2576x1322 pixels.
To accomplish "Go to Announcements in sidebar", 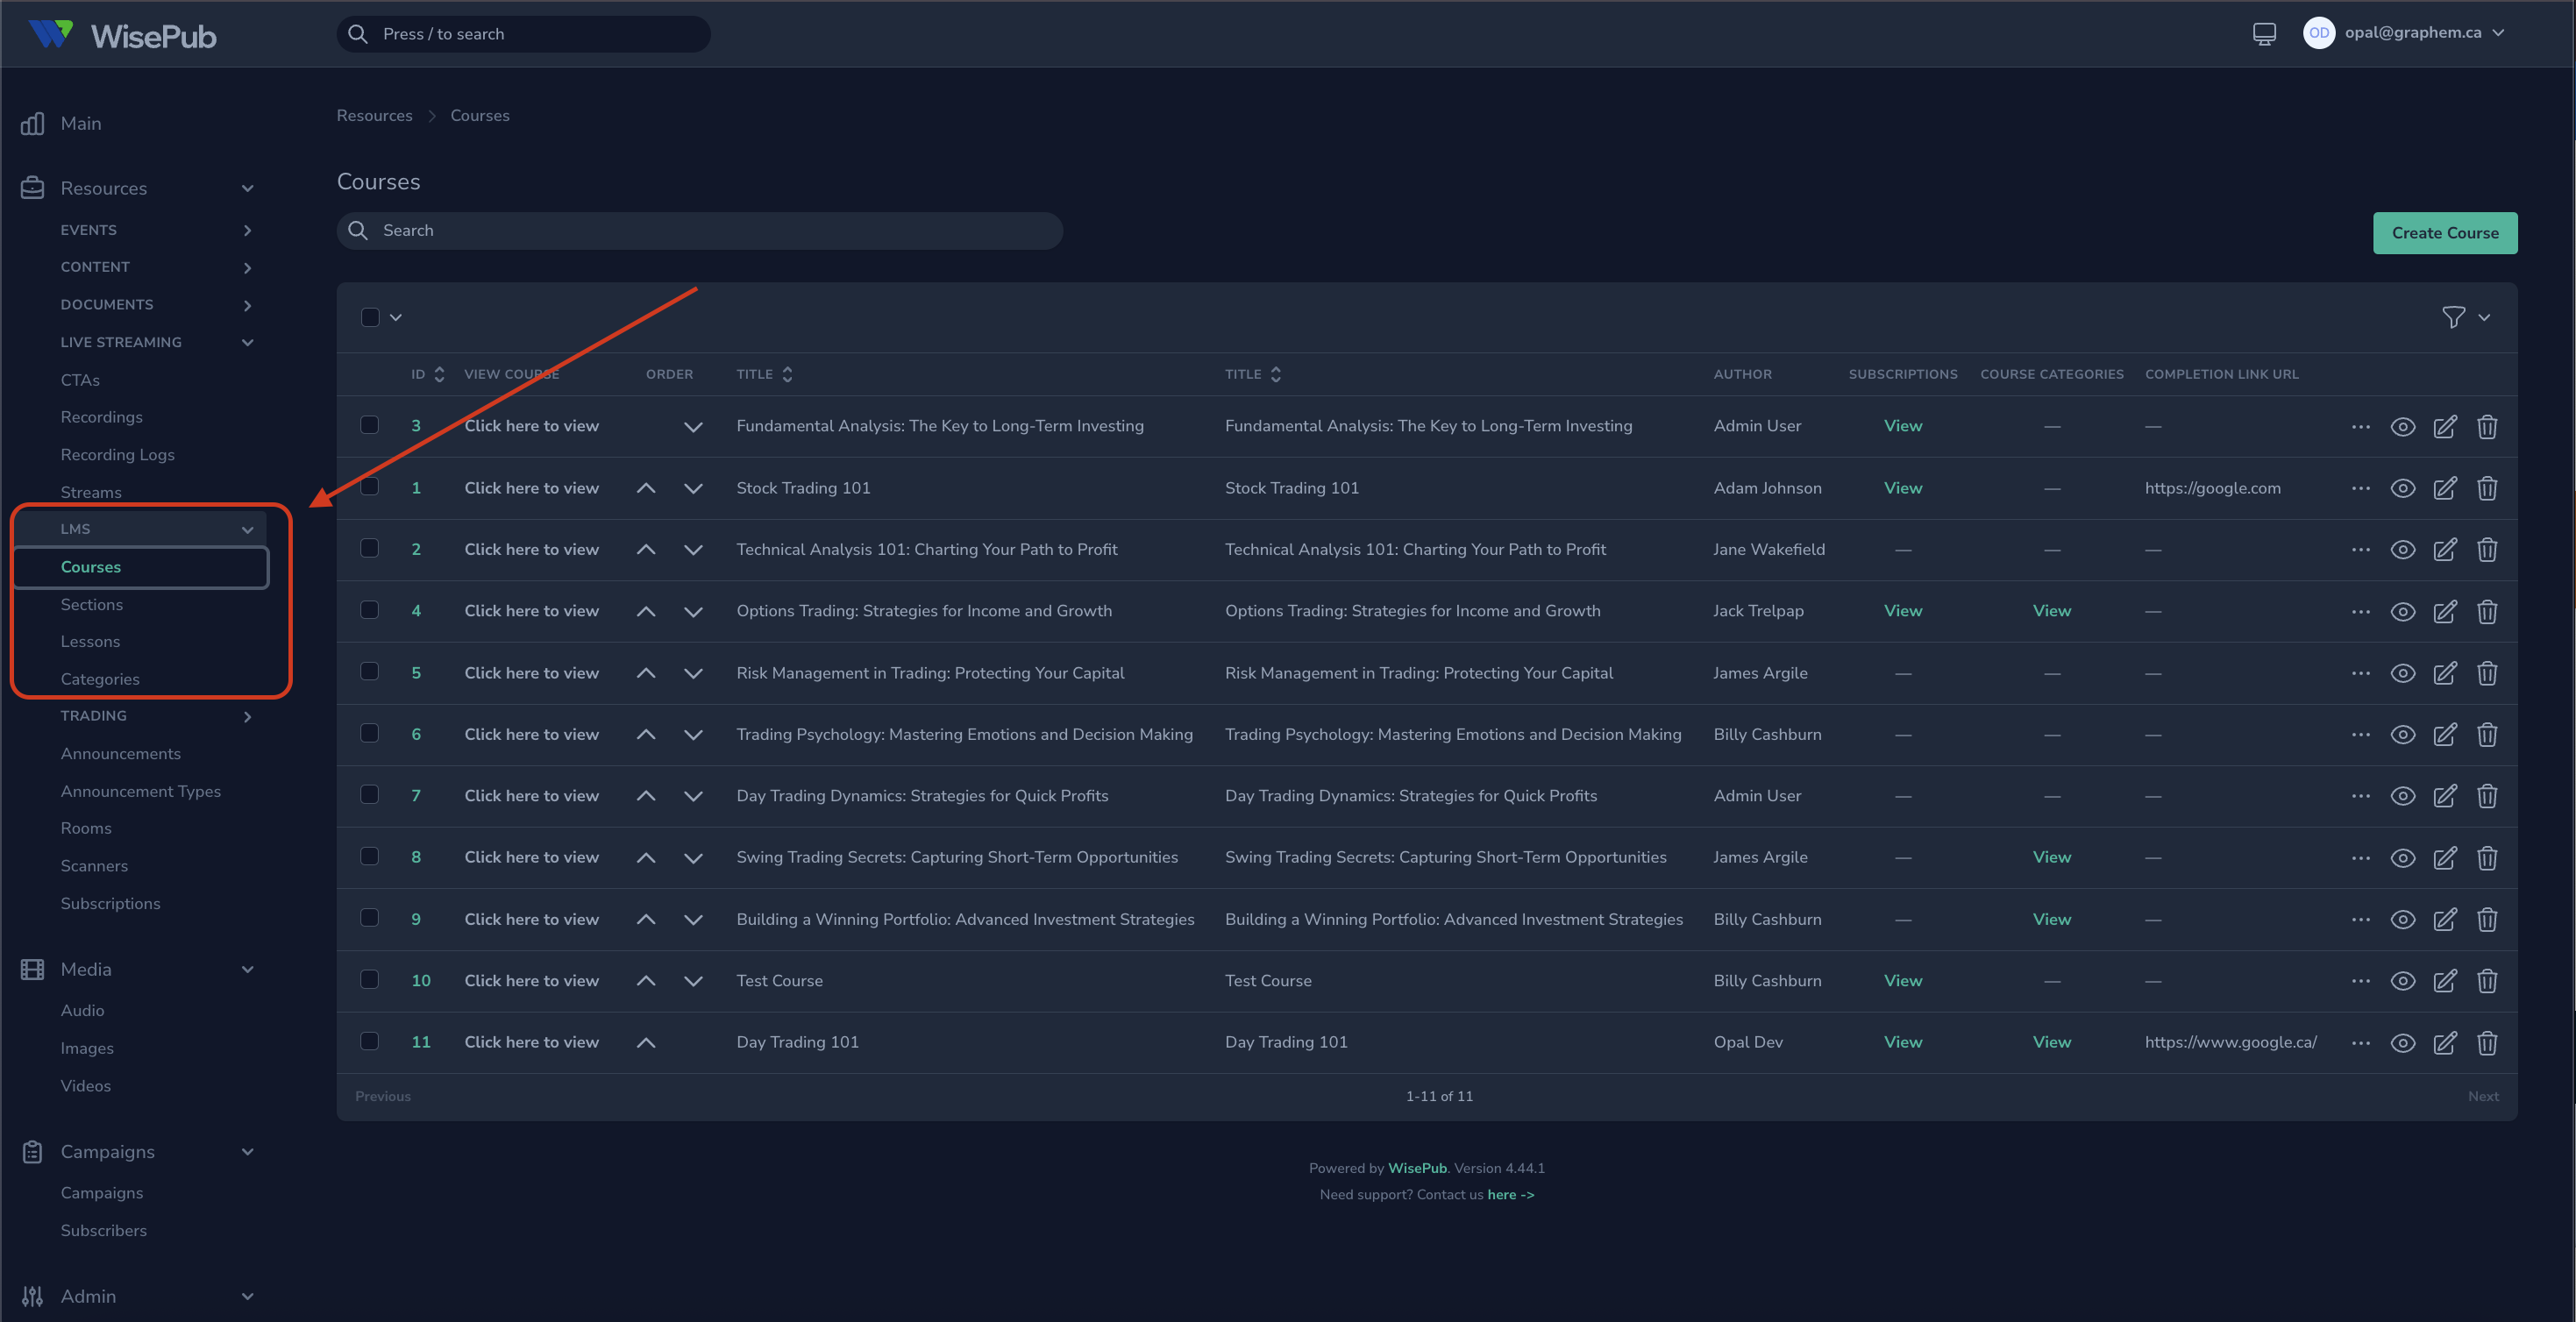I will point(120,753).
